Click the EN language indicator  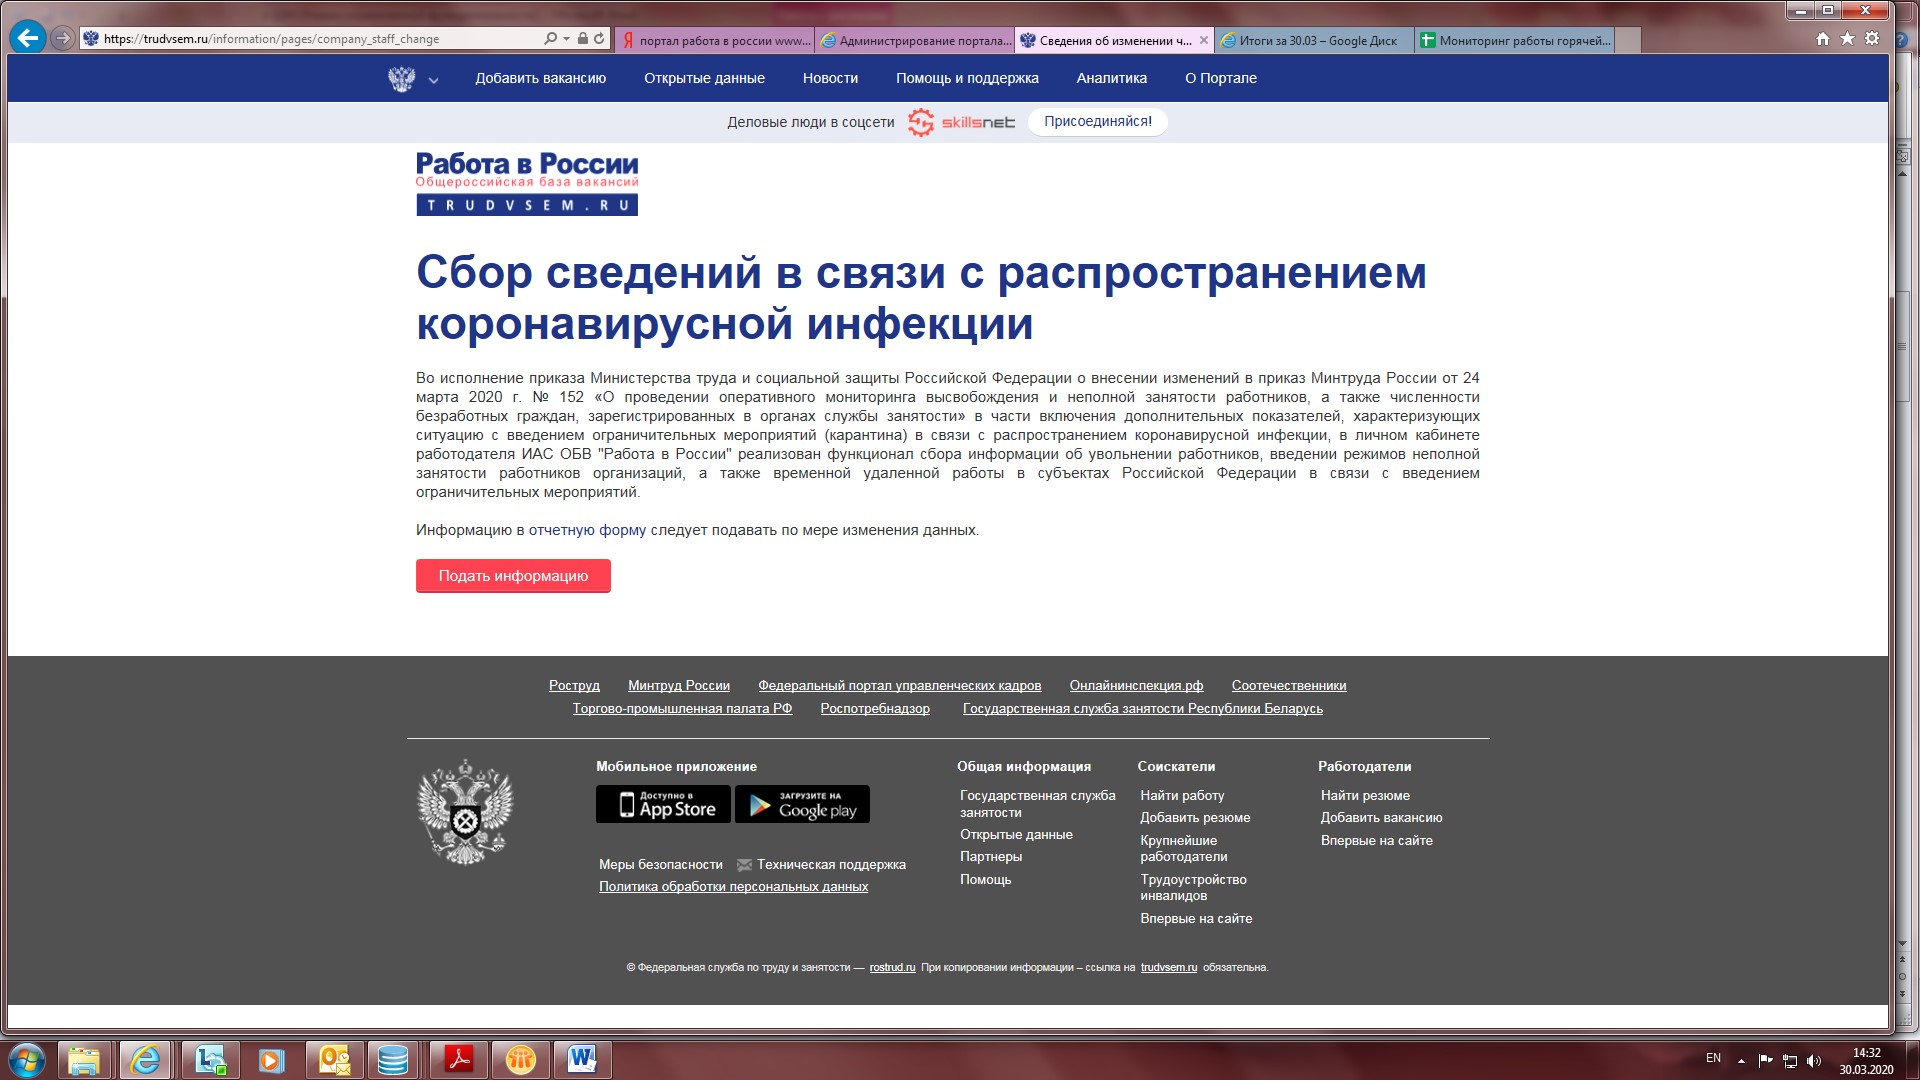pos(1713,1058)
